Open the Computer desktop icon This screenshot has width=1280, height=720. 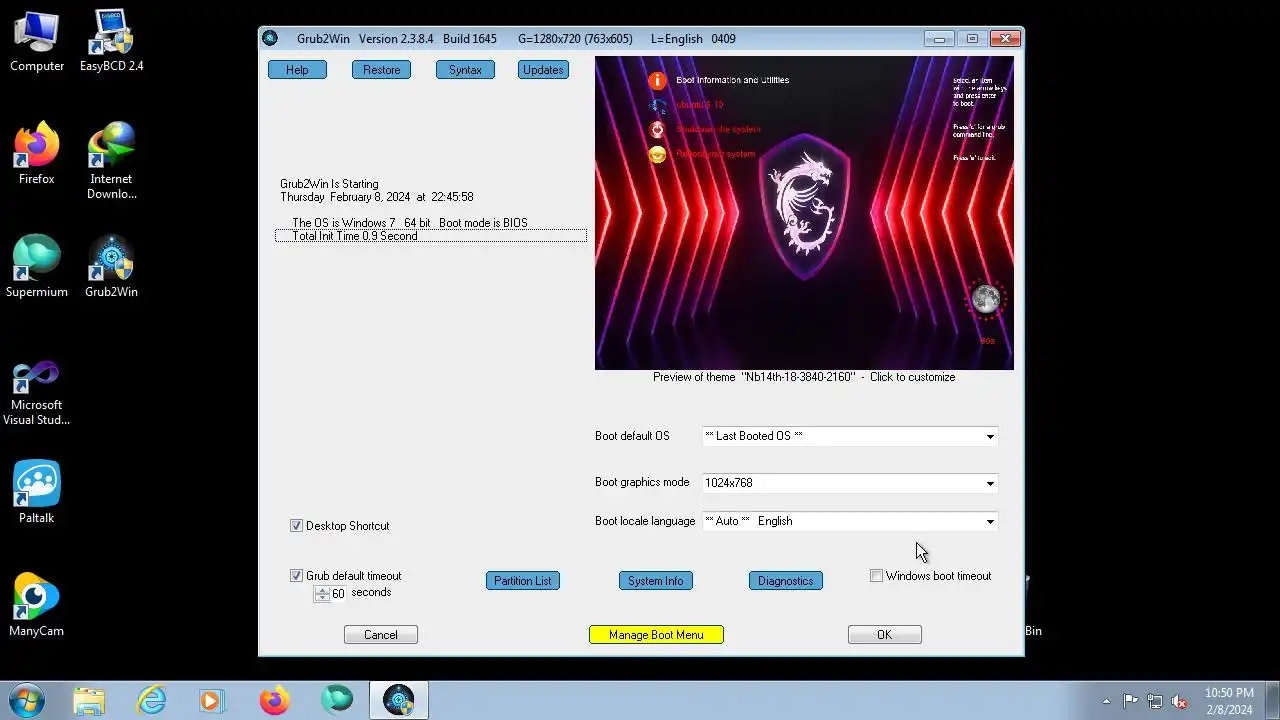tap(37, 41)
